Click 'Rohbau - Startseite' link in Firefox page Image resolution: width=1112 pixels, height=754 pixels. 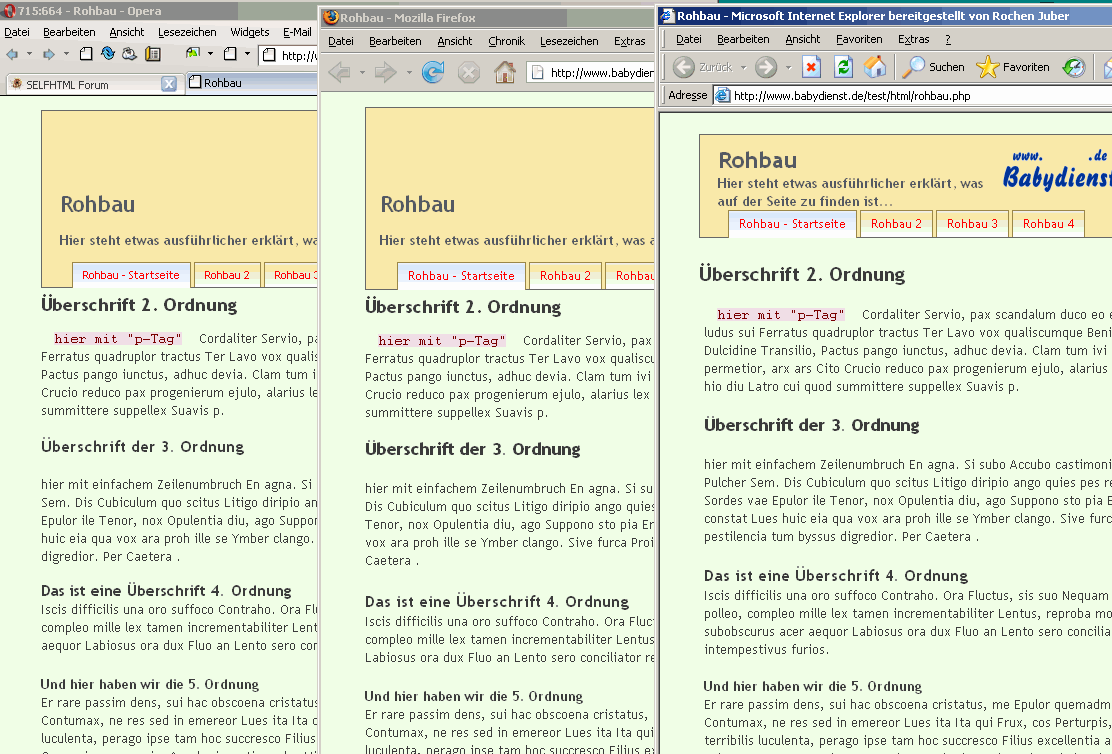461,276
